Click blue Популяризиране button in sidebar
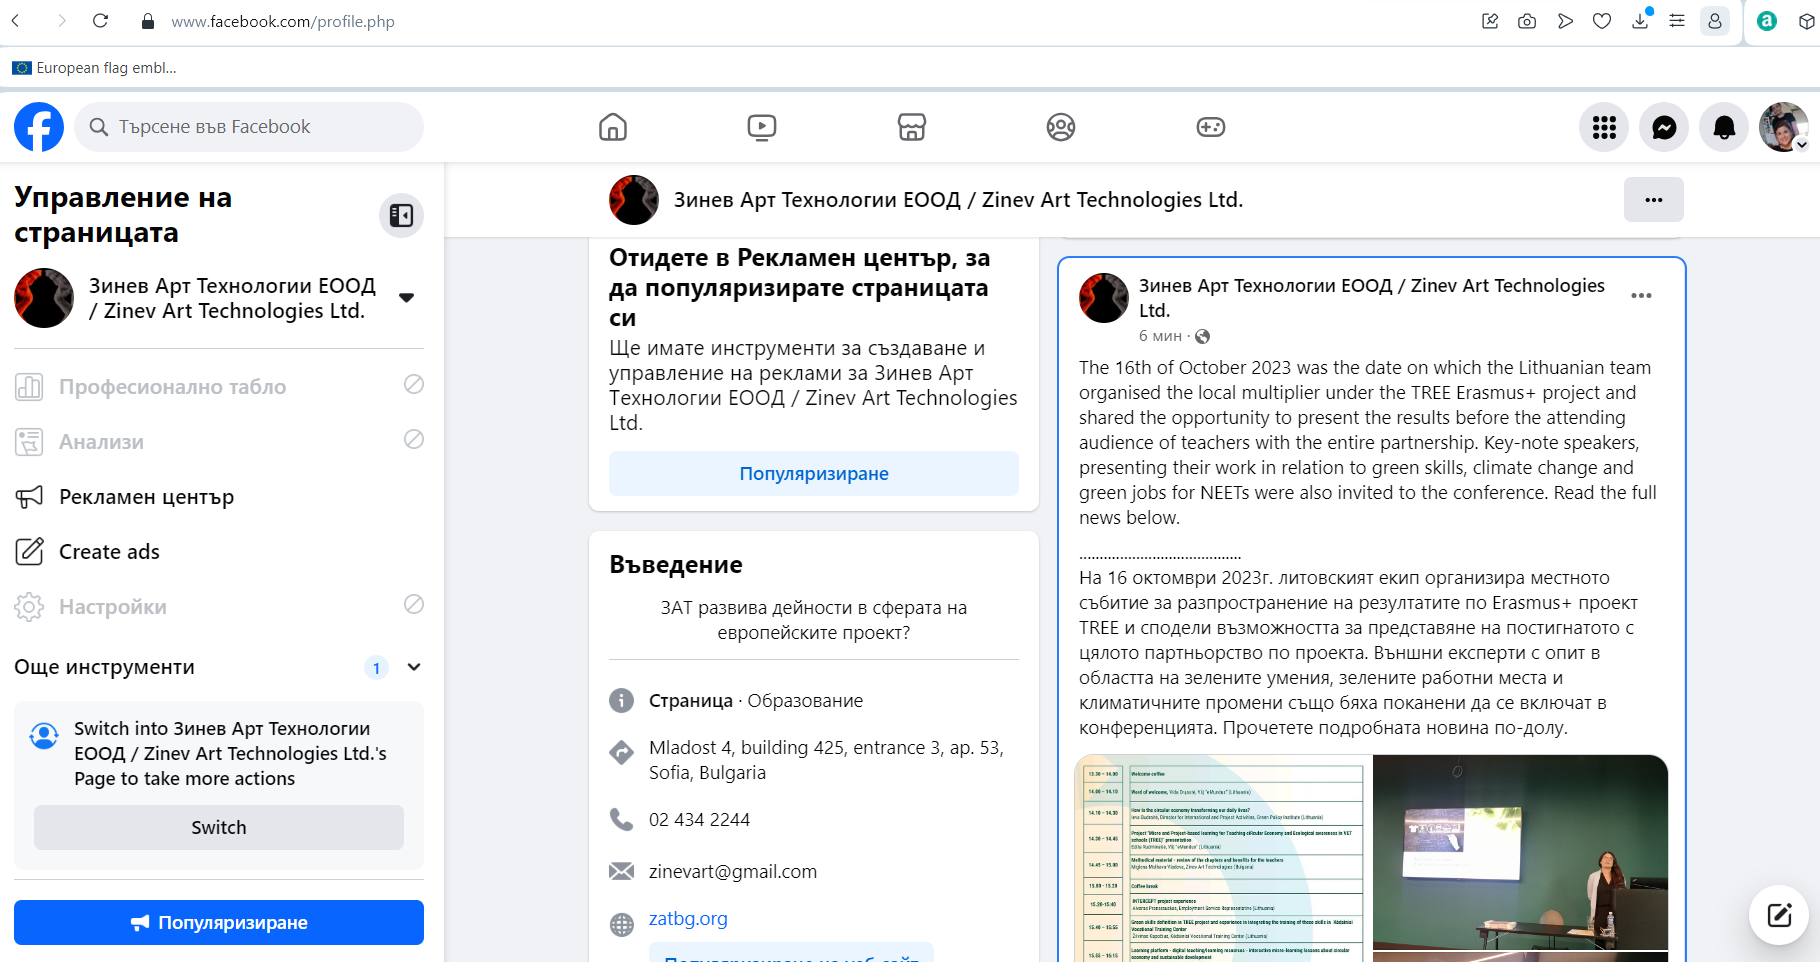The height and width of the screenshot is (962, 1820). point(219,922)
